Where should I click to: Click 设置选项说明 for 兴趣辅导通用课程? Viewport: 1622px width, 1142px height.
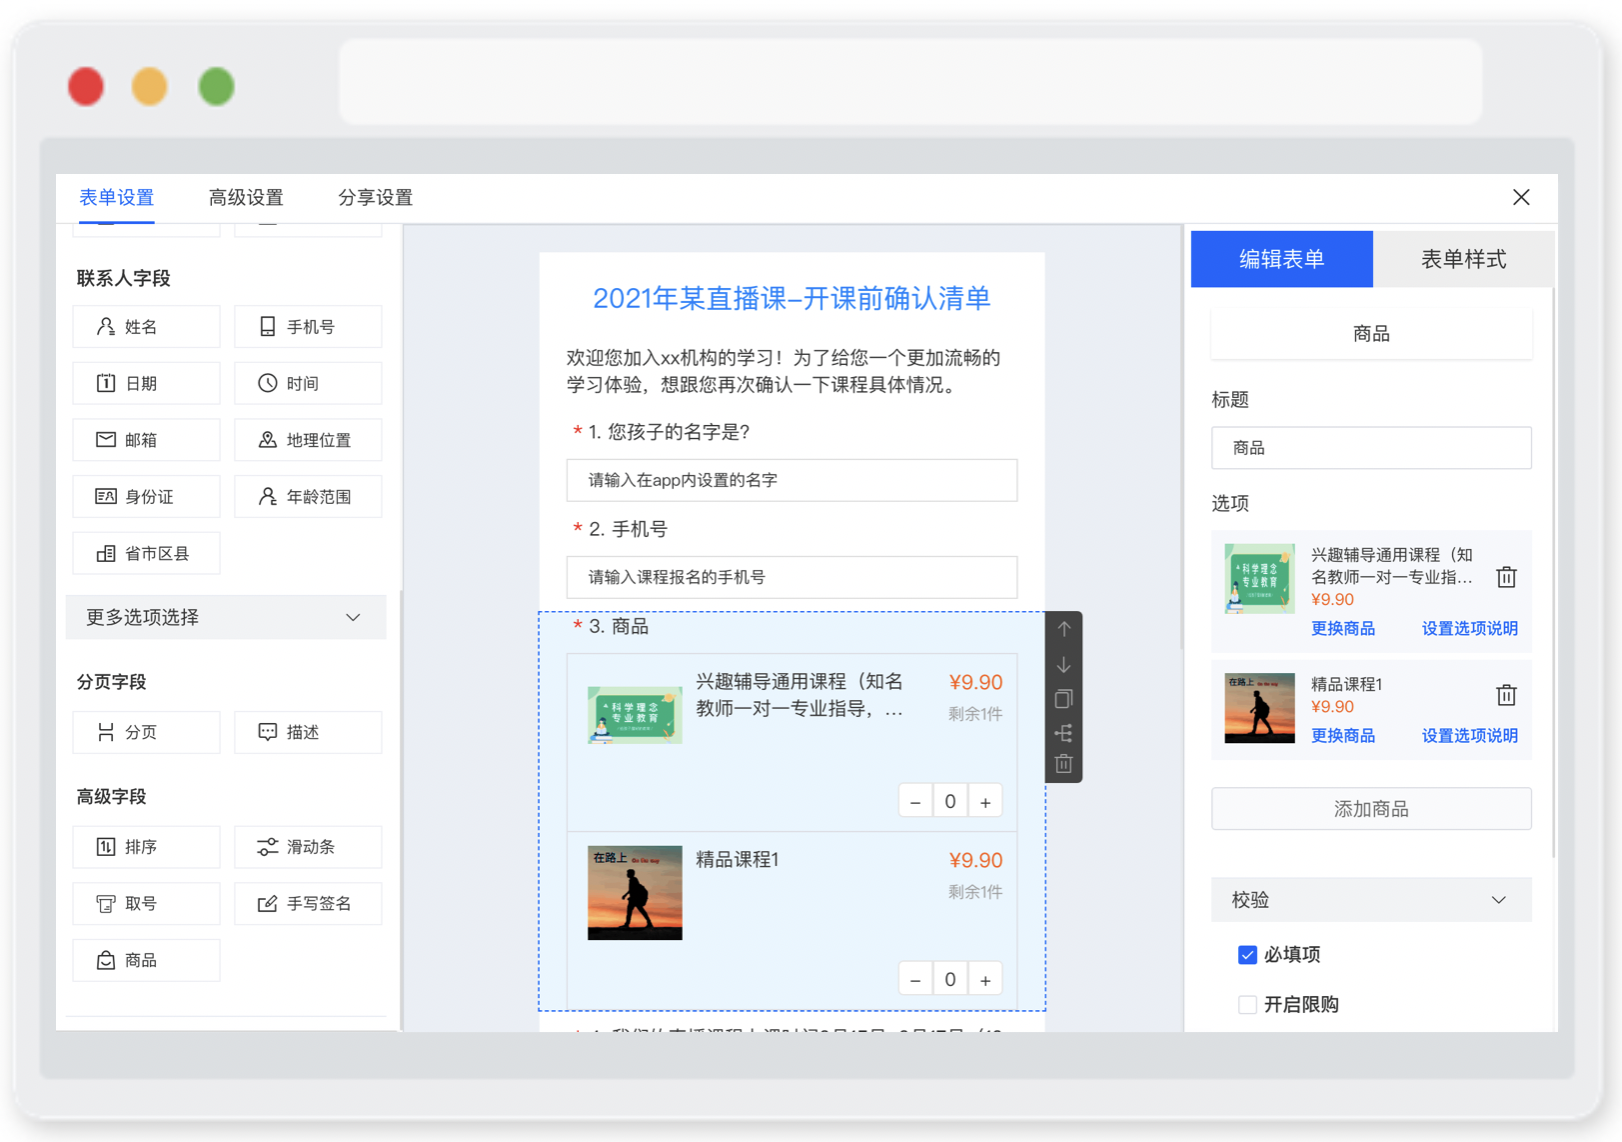click(x=1470, y=629)
